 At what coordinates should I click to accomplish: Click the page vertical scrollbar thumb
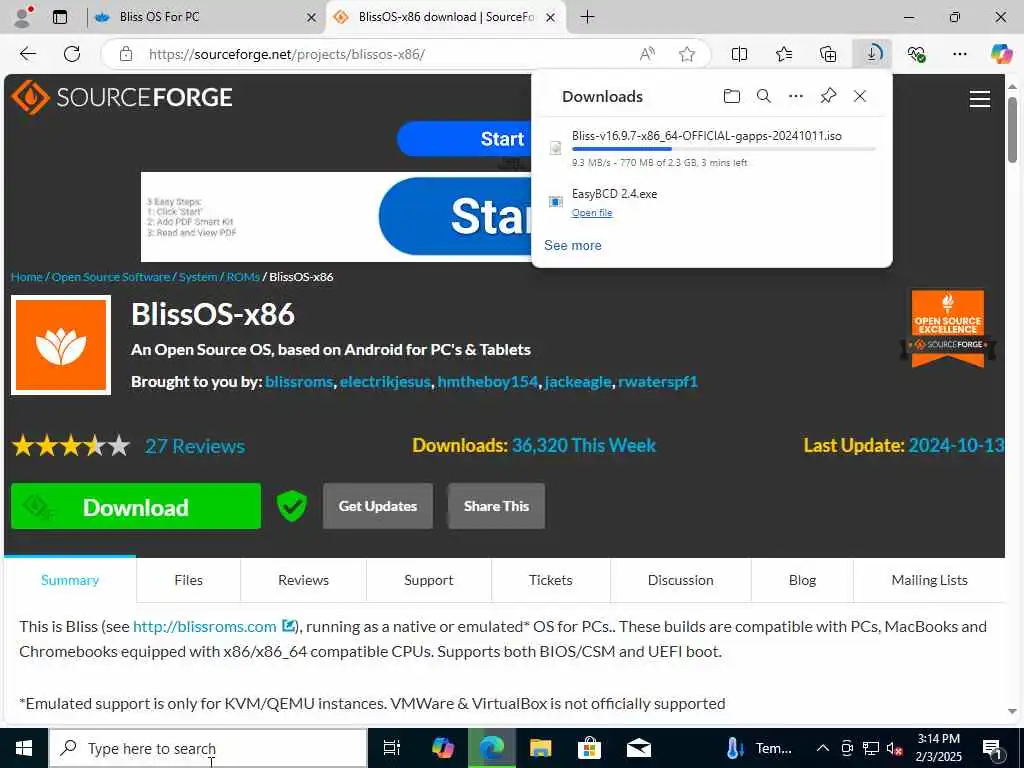click(x=1012, y=129)
